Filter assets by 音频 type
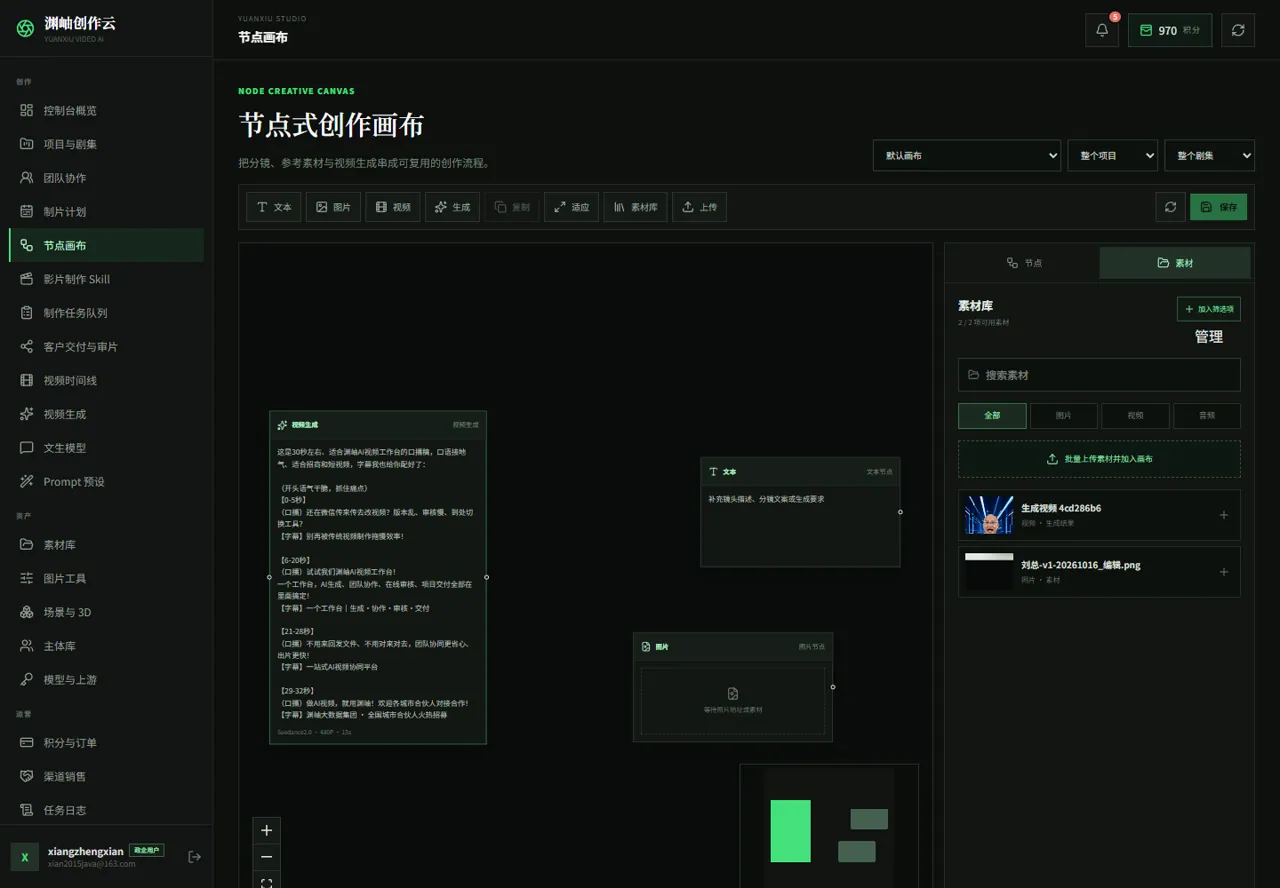Screen dimensions: 1280x888 click(x=1207, y=415)
